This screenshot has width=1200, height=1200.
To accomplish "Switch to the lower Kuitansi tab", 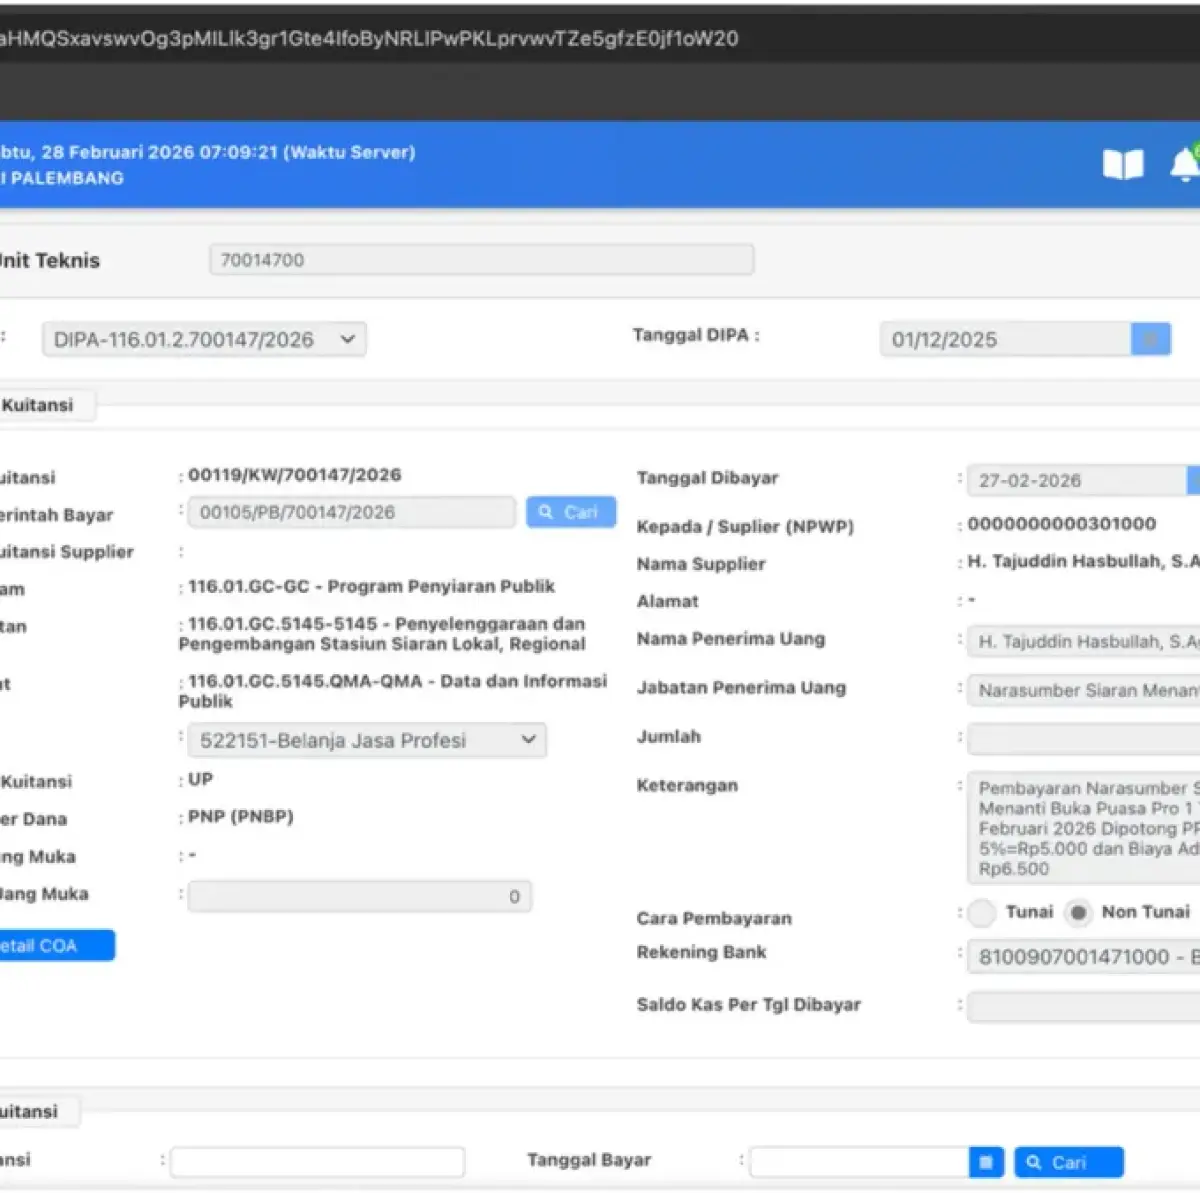I will tap(38, 1111).
